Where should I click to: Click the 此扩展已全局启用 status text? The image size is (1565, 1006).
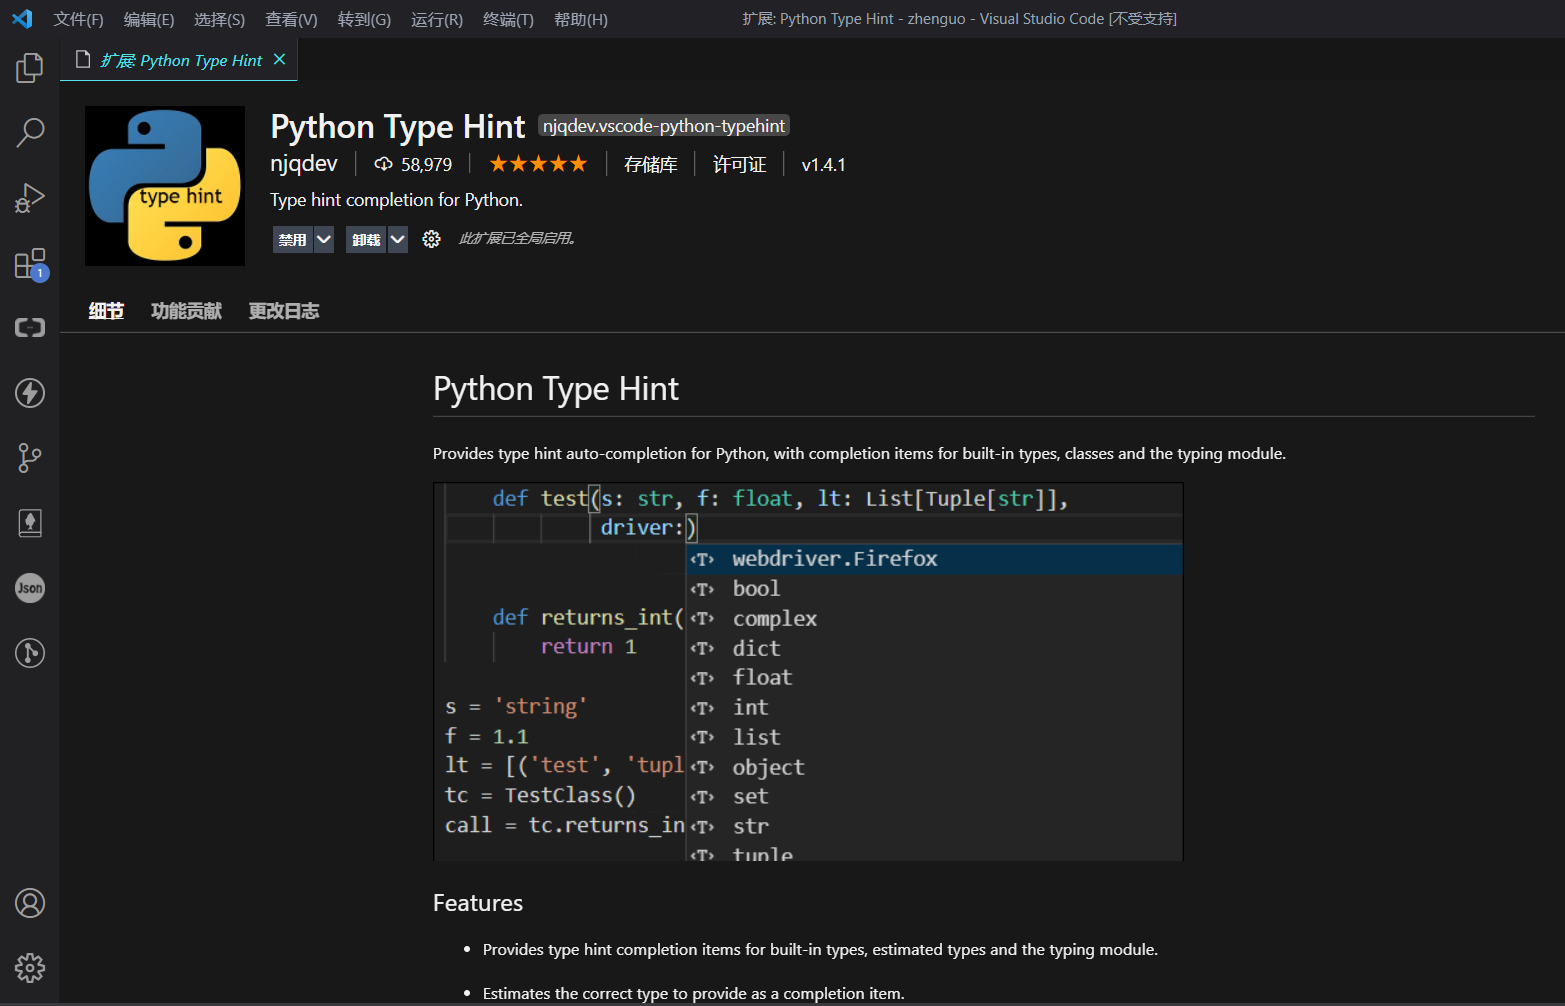tap(517, 238)
